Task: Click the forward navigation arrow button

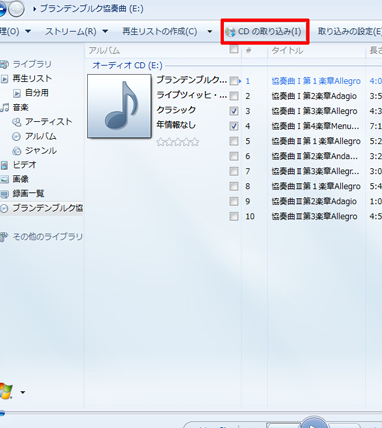Action: tap(16, 9)
